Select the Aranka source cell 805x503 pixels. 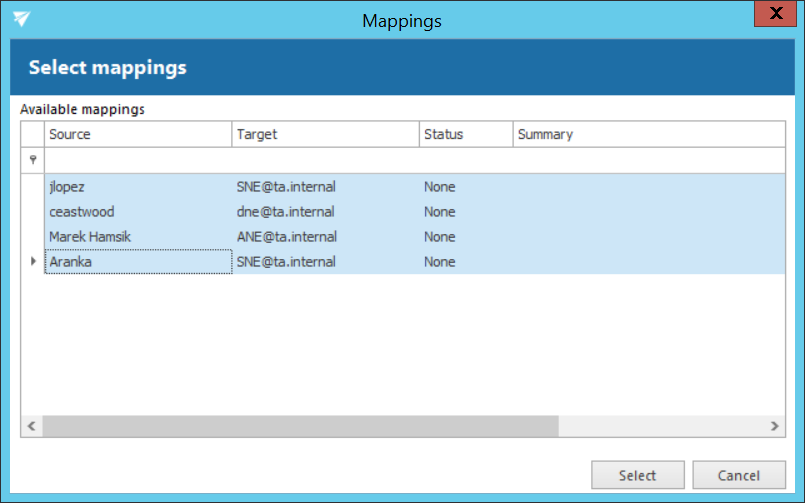point(138,262)
